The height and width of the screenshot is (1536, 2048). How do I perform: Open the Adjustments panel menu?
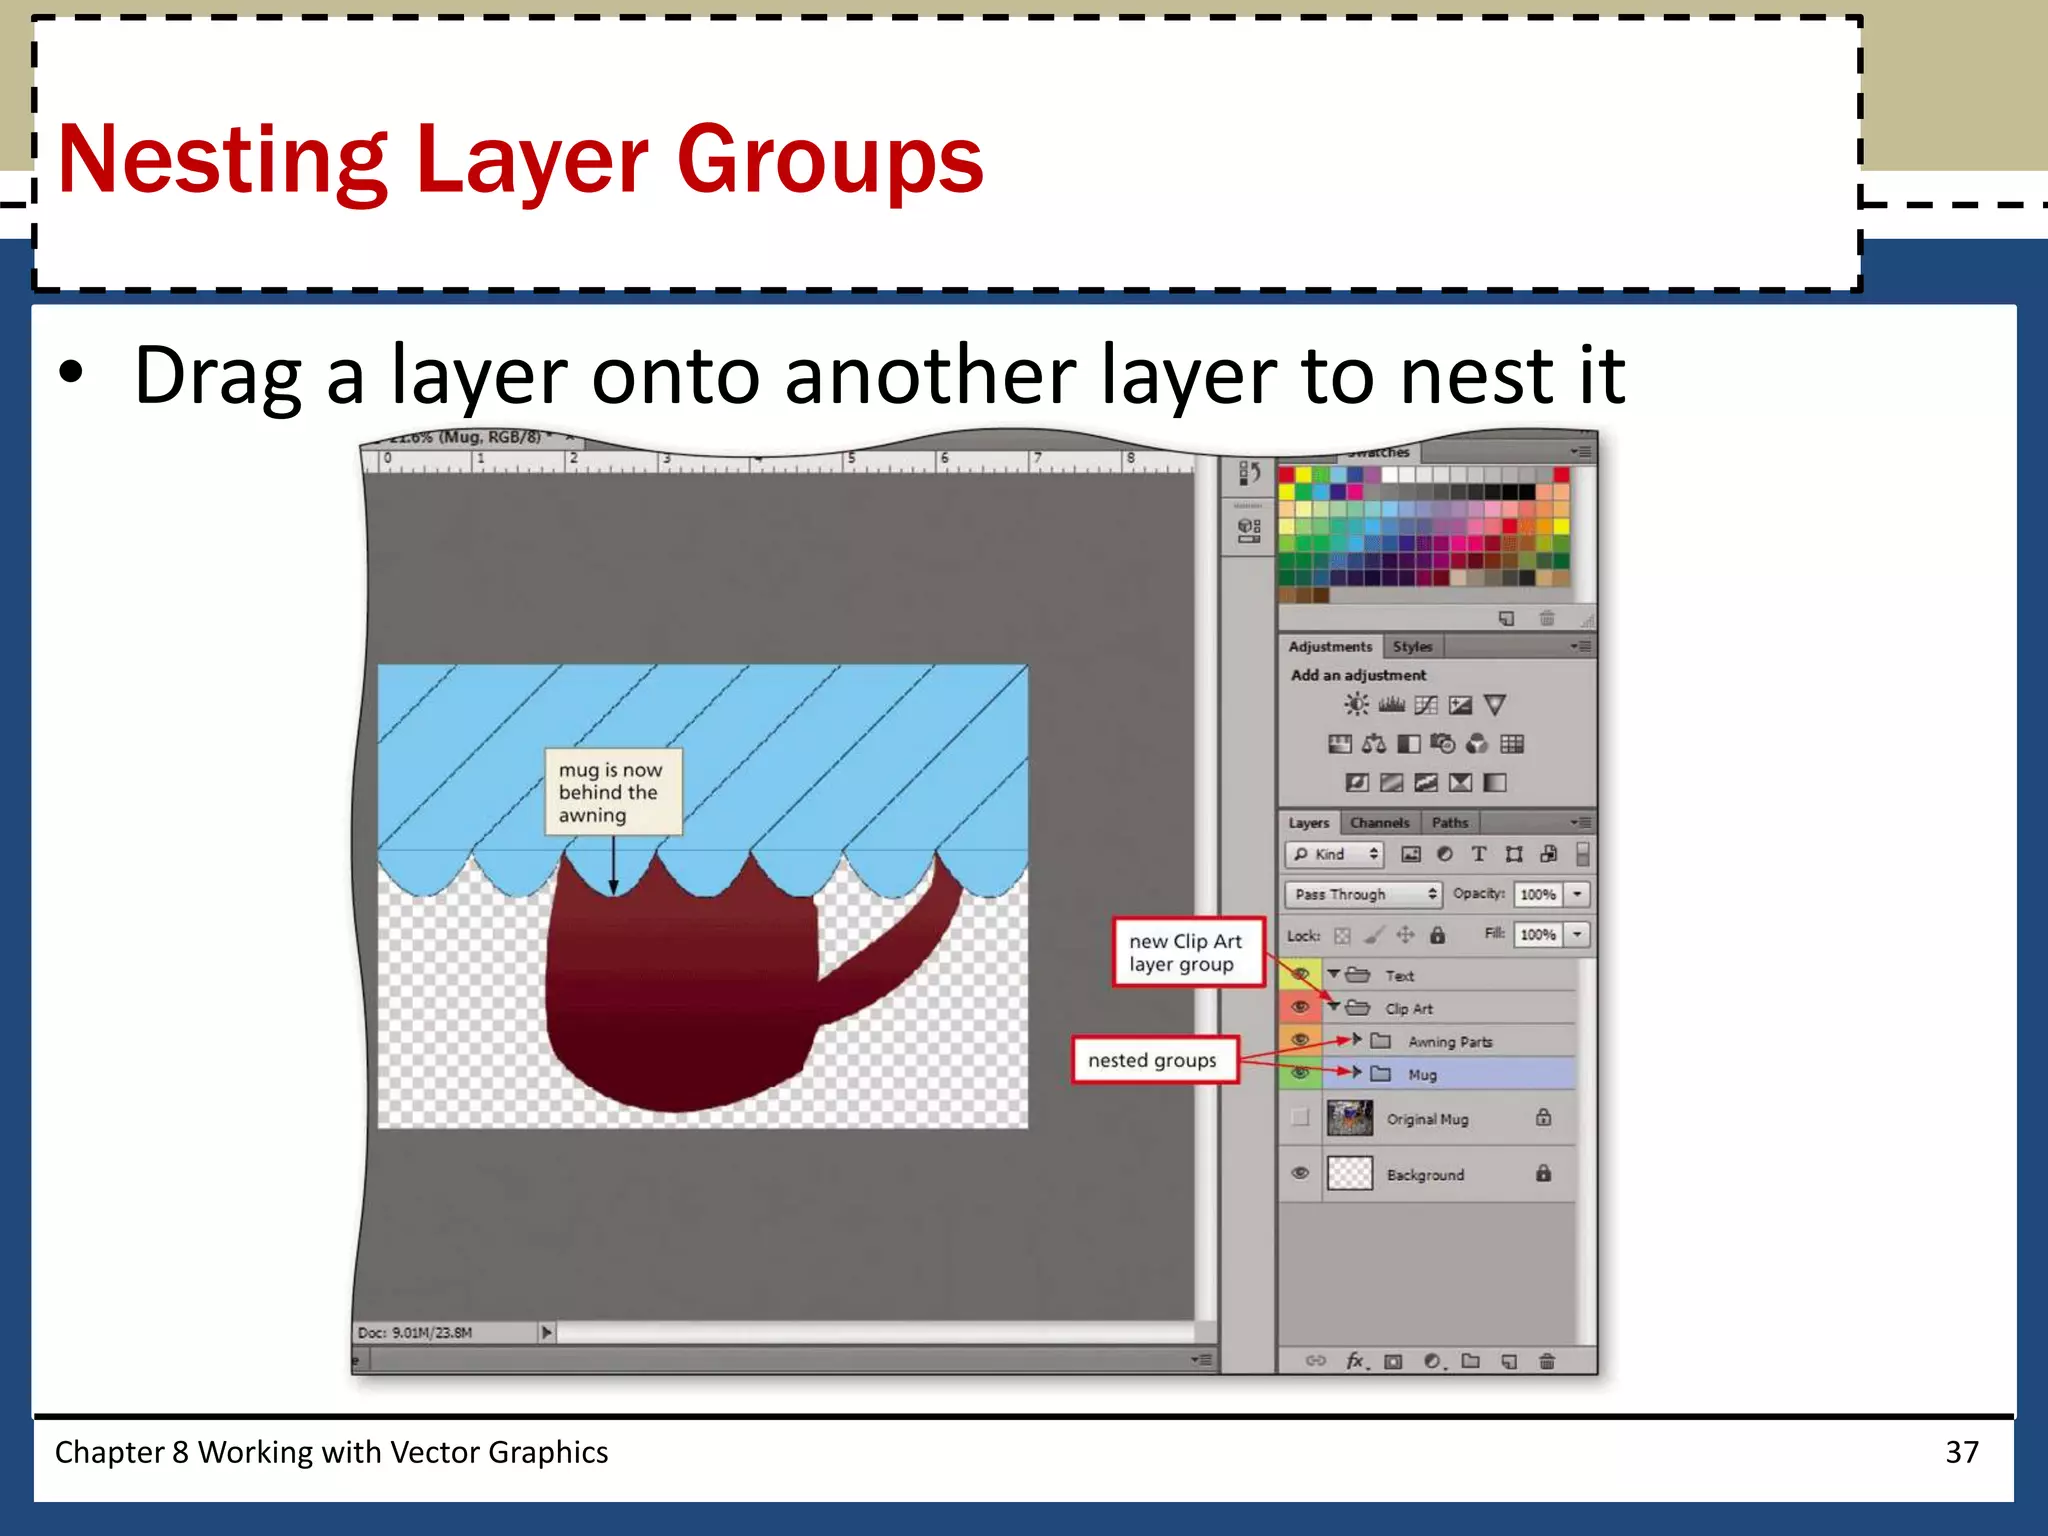point(1580,646)
